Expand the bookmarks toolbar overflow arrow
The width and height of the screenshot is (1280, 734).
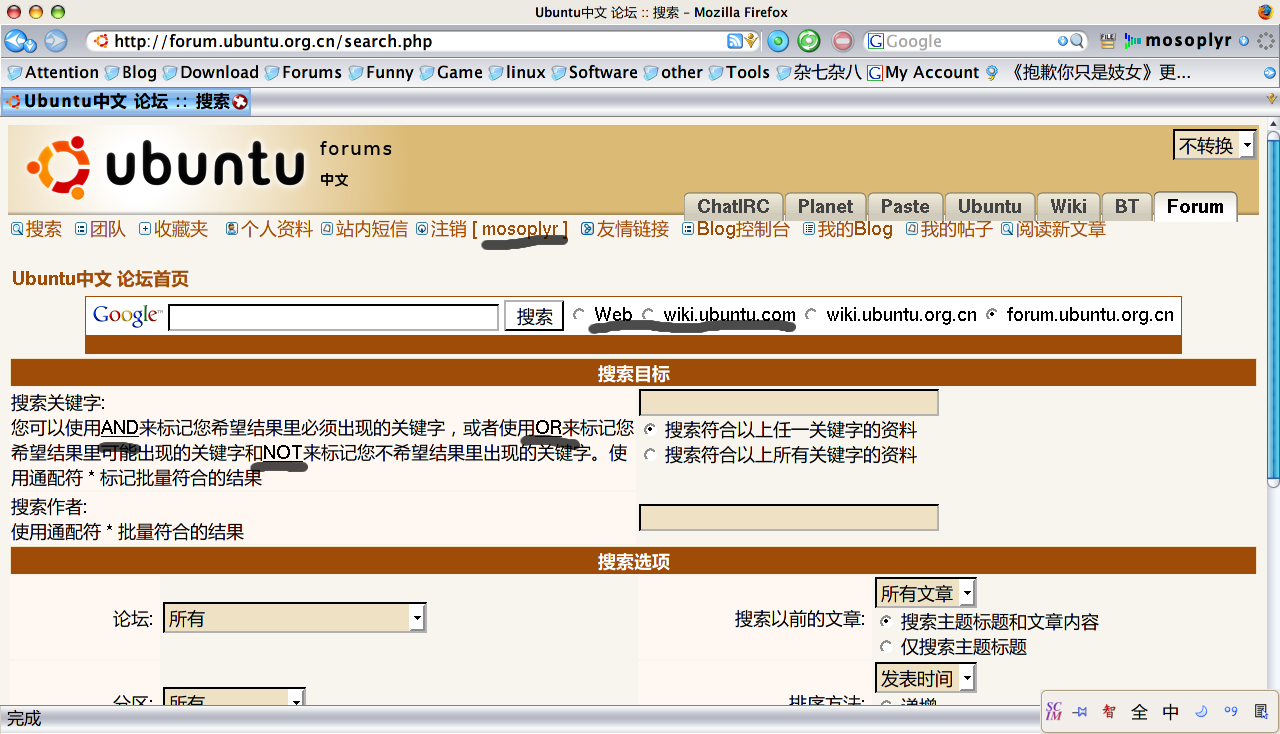(1270, 73)
